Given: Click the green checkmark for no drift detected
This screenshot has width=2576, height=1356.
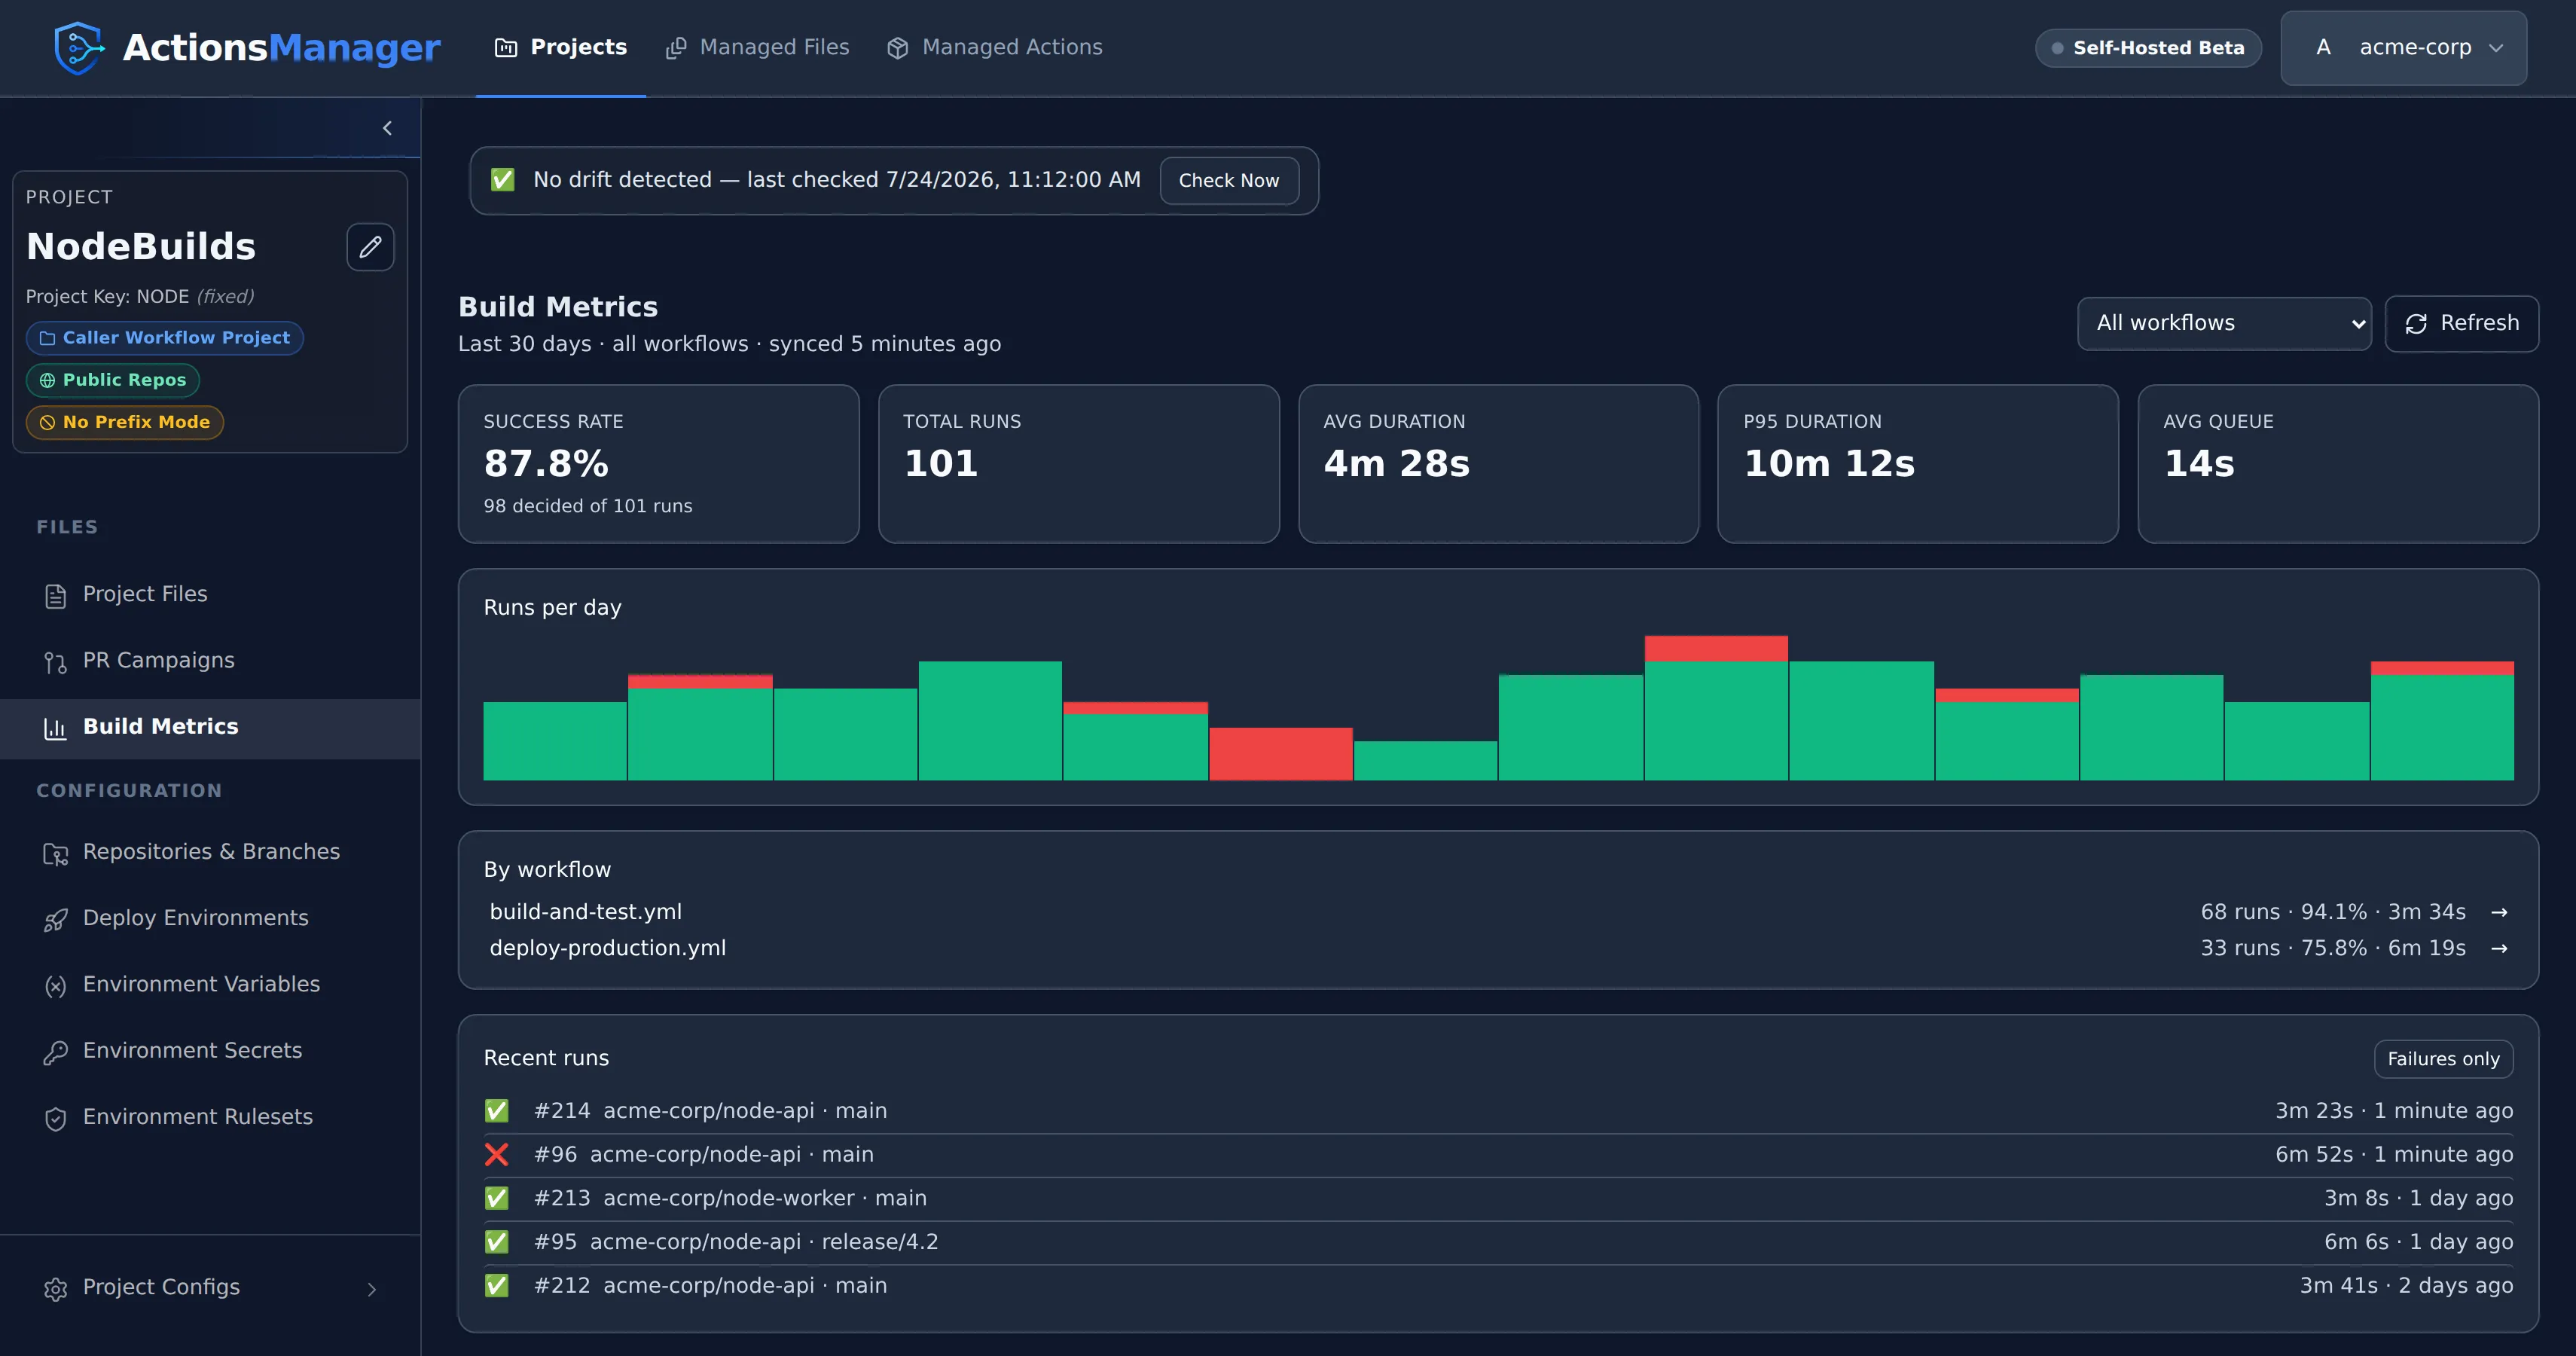Looking at the screenshot, I should coord(502,180).
